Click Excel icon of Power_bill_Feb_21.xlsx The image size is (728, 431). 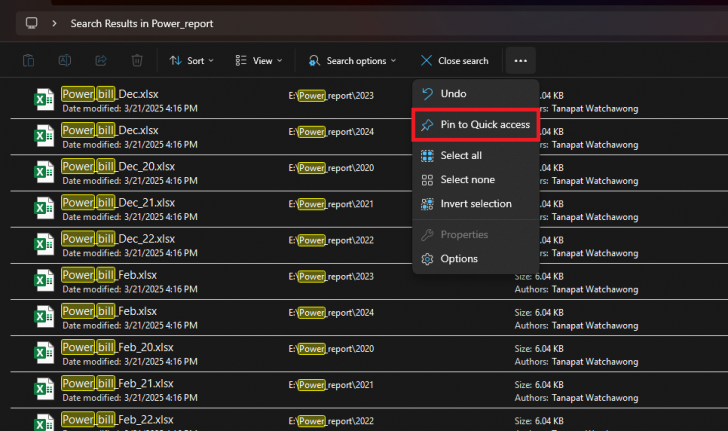pos(44,389)
